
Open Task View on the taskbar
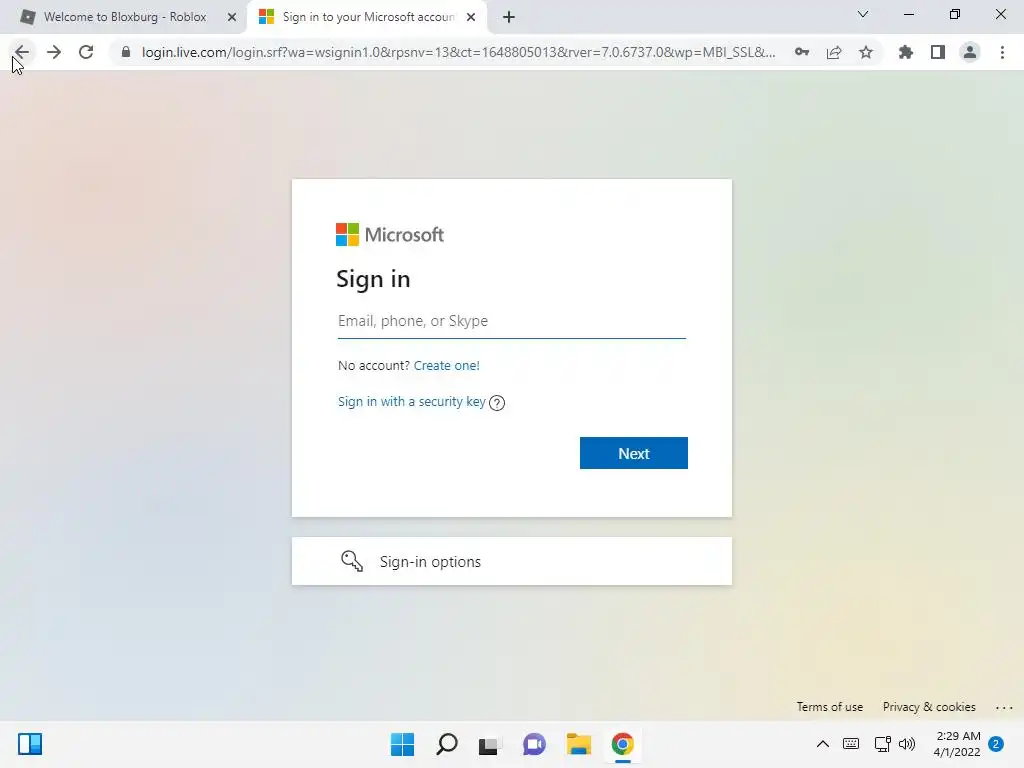(x=490, y=745)
